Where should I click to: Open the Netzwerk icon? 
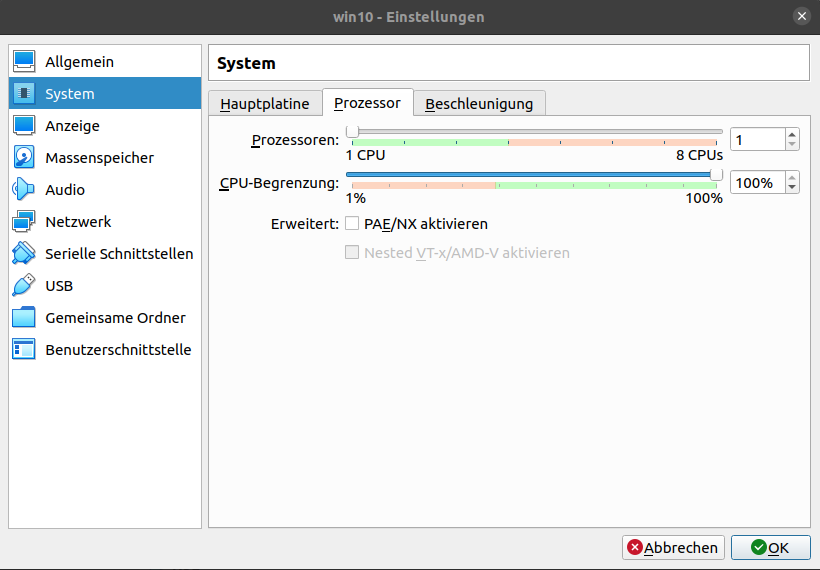click(24, 222)
